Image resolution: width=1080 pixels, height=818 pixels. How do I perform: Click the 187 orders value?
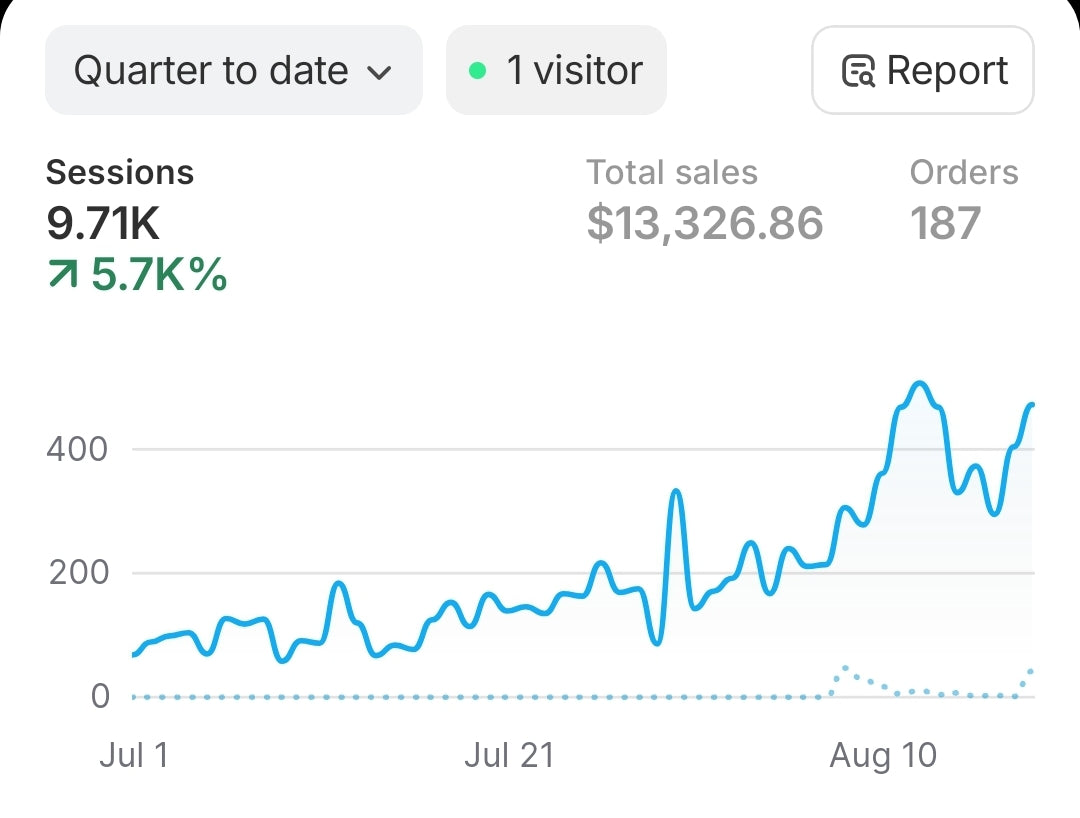click(x=945, y=224)
